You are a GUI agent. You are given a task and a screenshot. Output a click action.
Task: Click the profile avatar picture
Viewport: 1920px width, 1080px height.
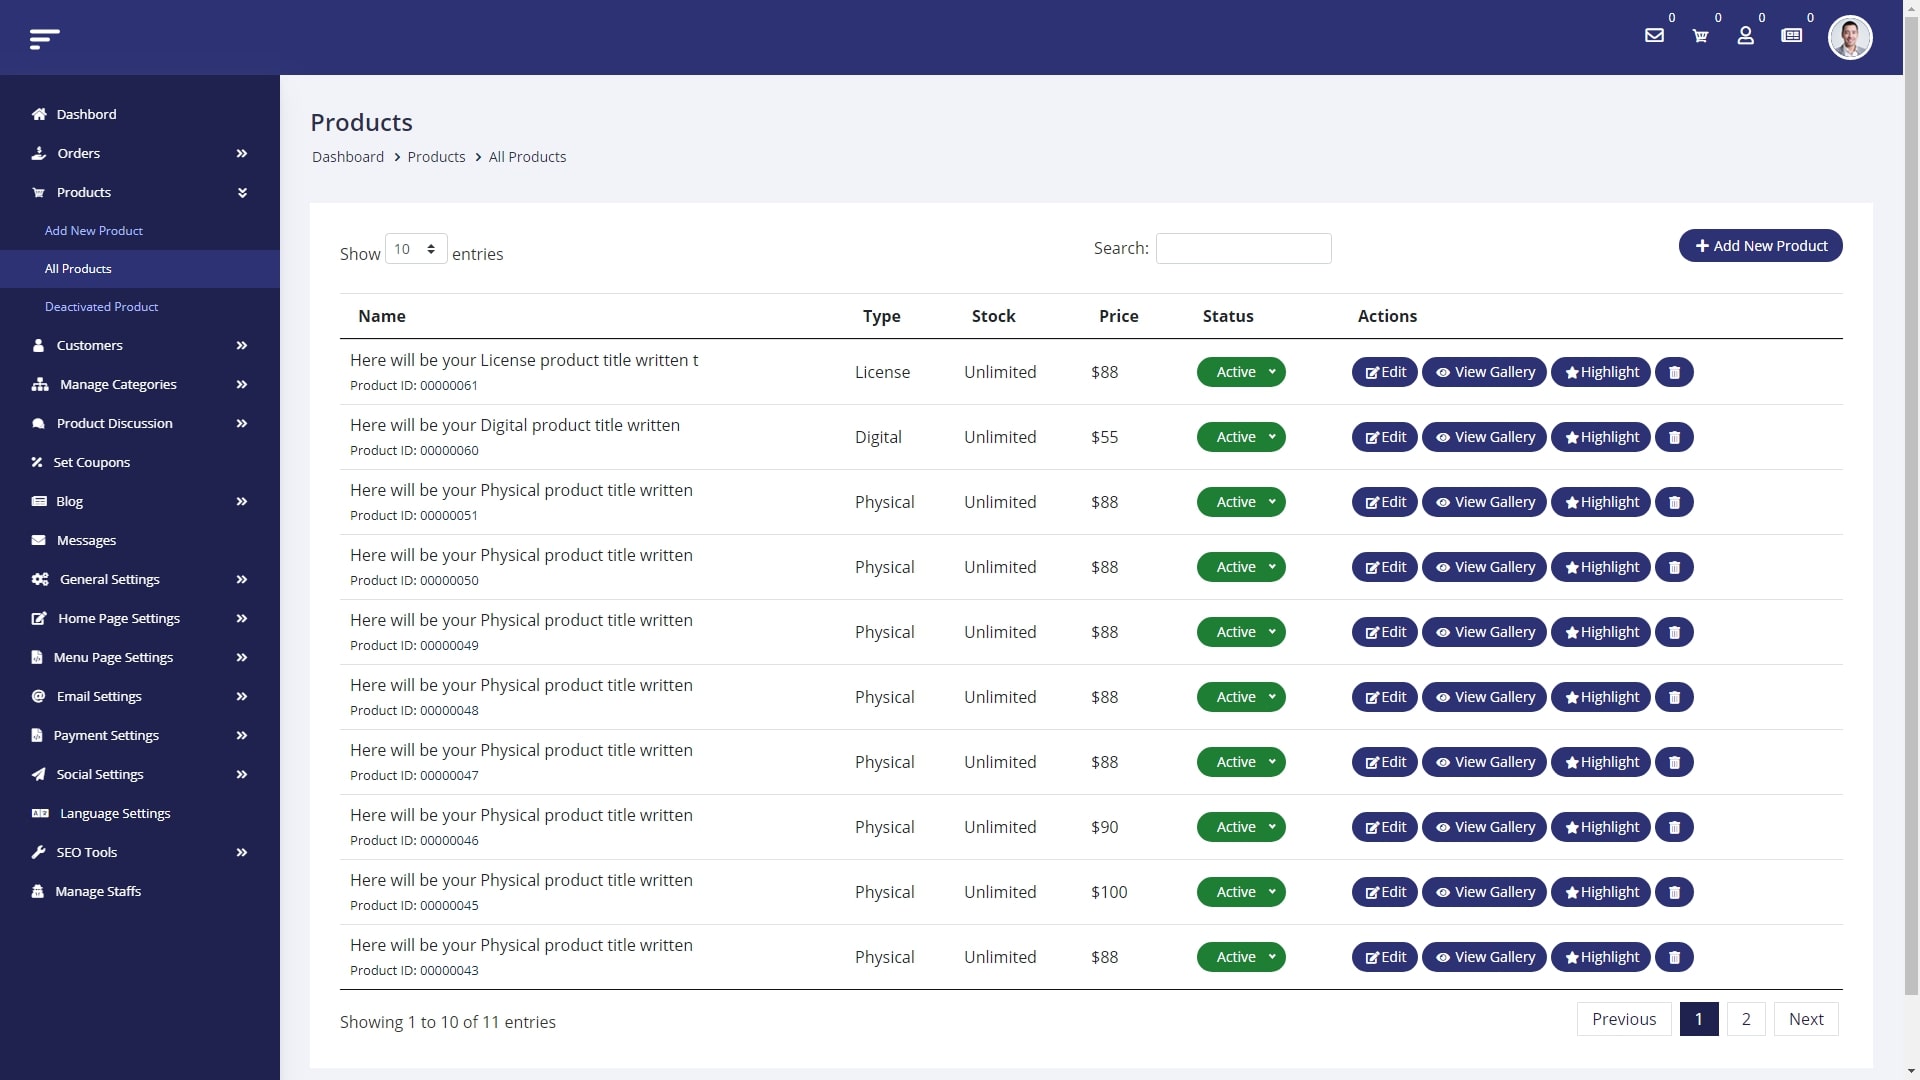pos(1850,37)
